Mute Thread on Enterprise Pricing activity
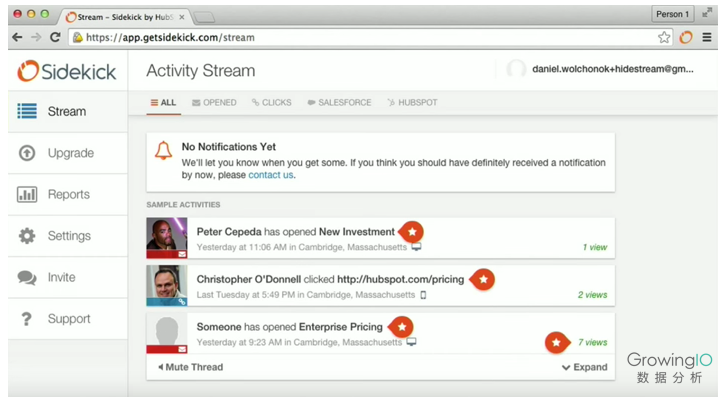Image resolution: width=728 pixels, height=401 pixels. click(191, 367)
